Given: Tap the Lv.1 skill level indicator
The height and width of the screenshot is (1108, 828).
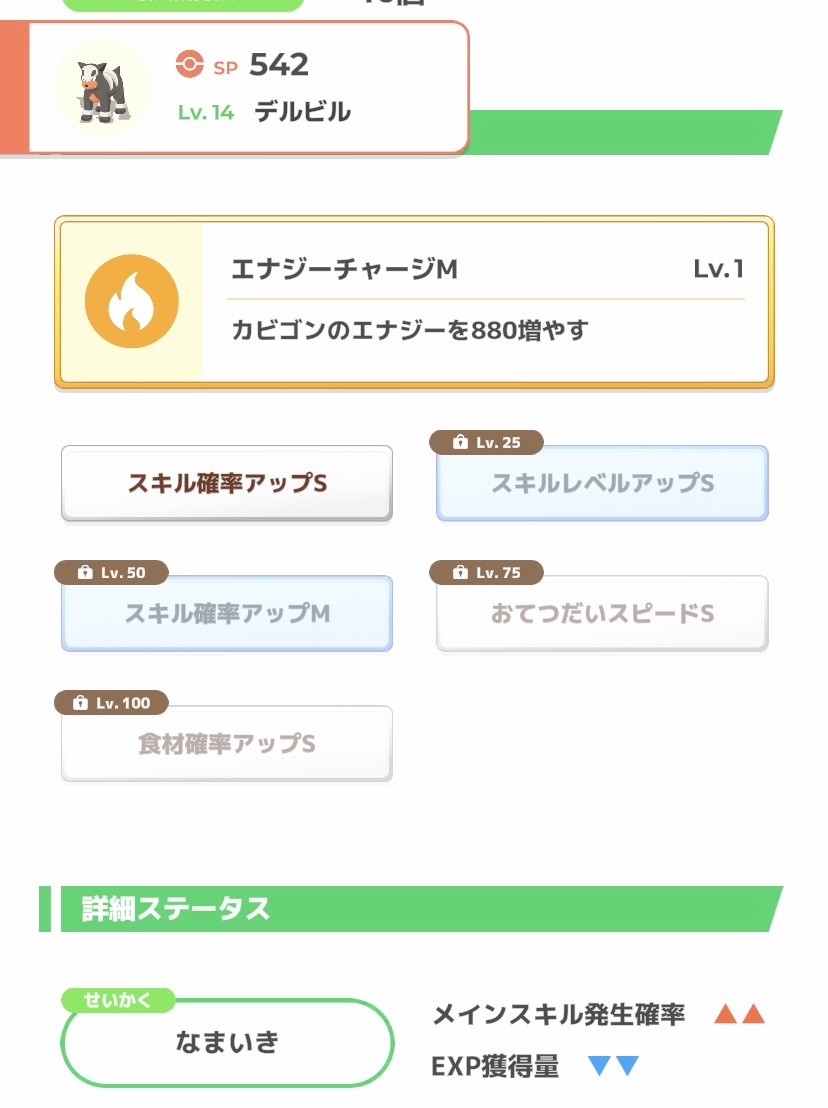Looking at the screenshot, I should (x=718, y=269).
